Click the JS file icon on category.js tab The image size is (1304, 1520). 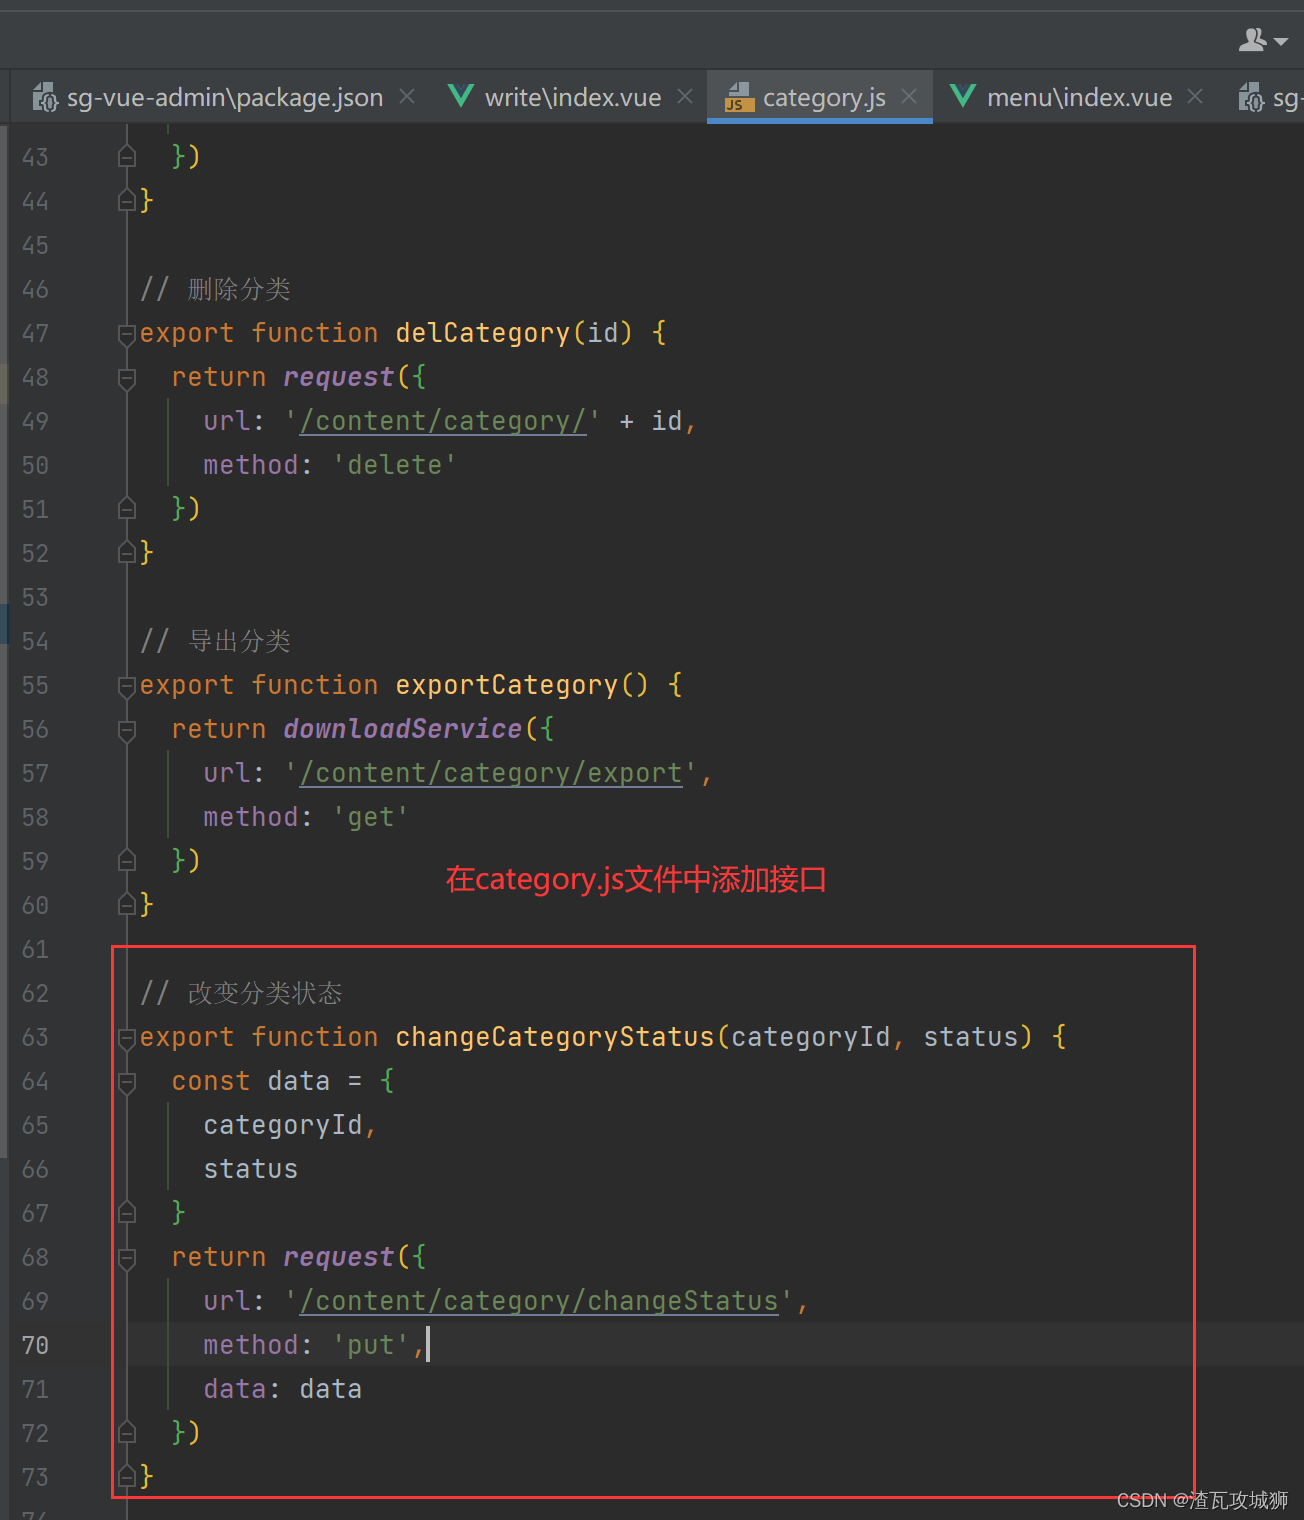pos(739,97)
